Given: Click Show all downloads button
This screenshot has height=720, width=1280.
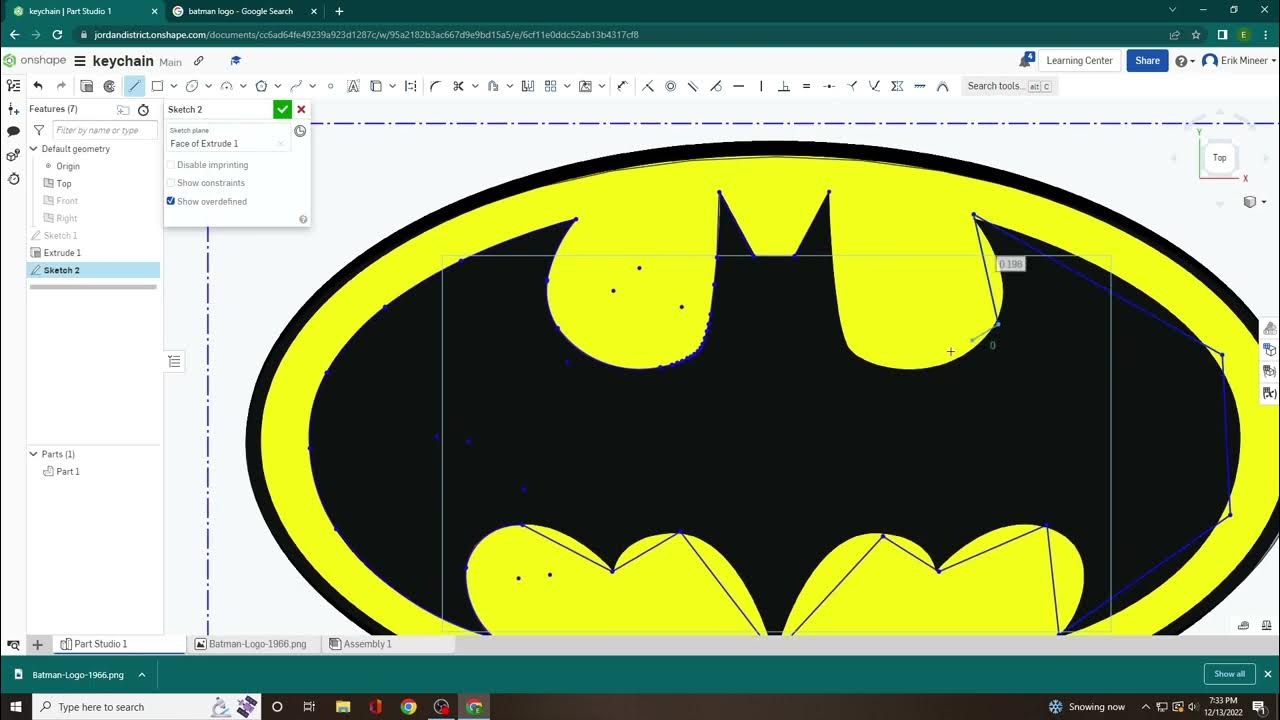Looking at the screenshot, I should 1229,674.
